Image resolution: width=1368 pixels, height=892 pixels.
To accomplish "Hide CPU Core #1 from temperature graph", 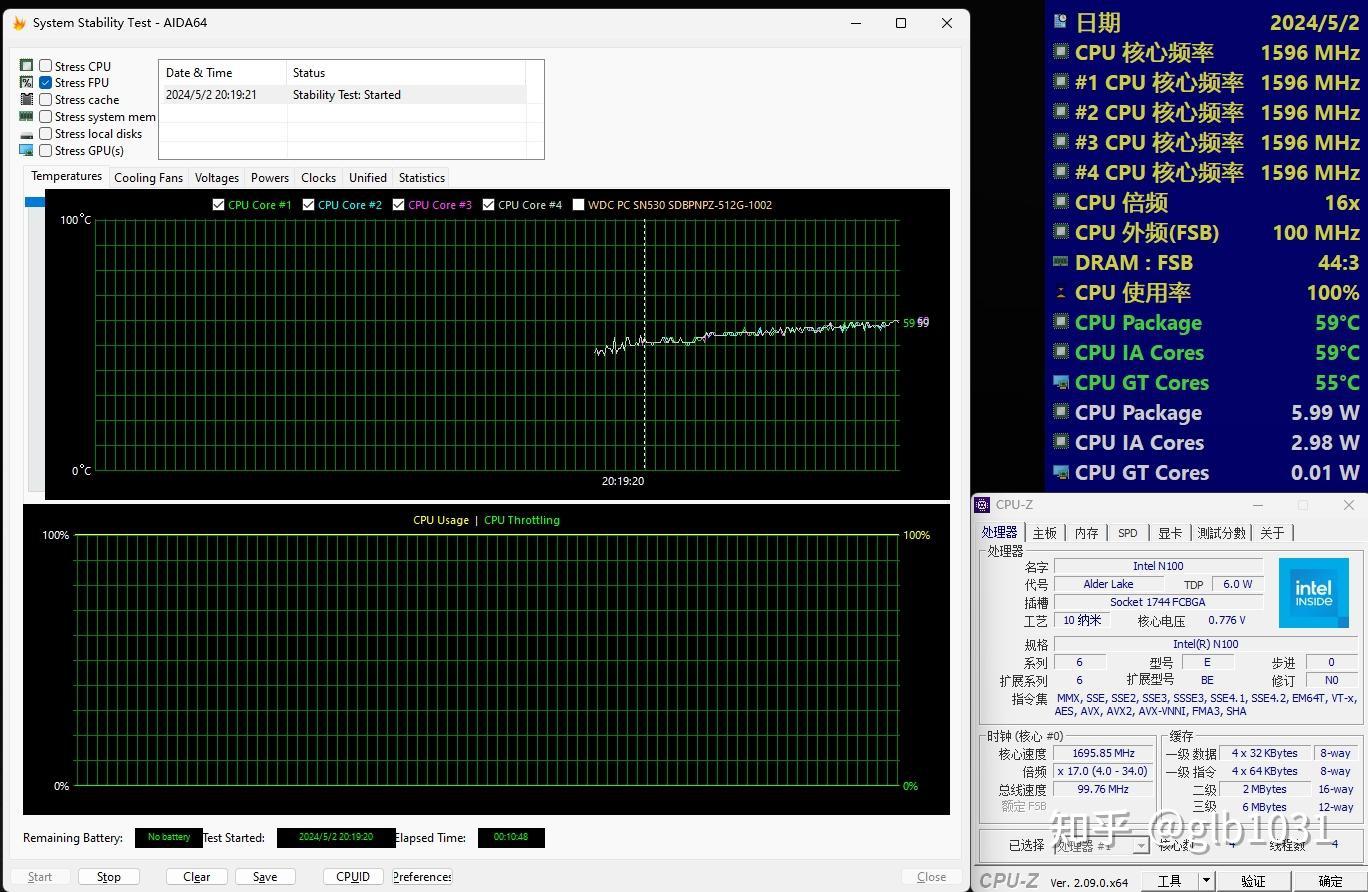I will click(219, 205).
